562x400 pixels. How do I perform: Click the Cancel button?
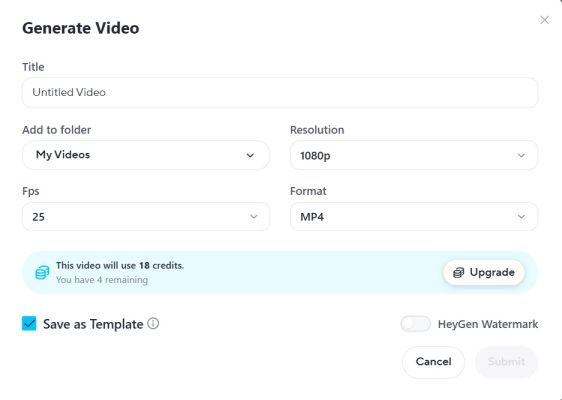[x=433, y=362]
